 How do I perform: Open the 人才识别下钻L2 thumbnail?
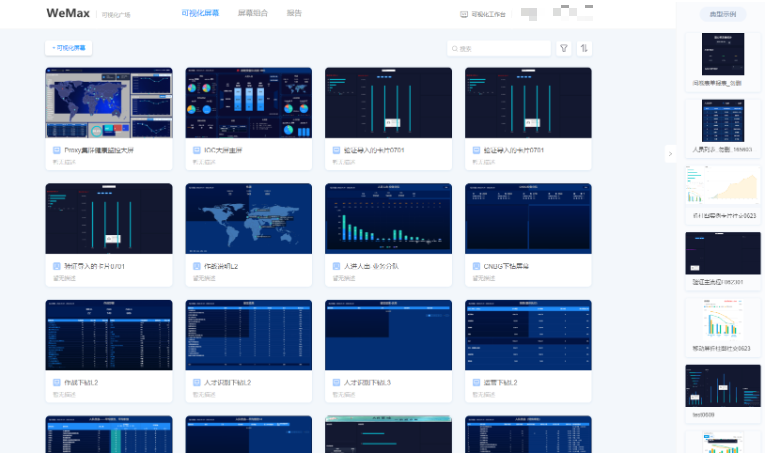[248, 335]
